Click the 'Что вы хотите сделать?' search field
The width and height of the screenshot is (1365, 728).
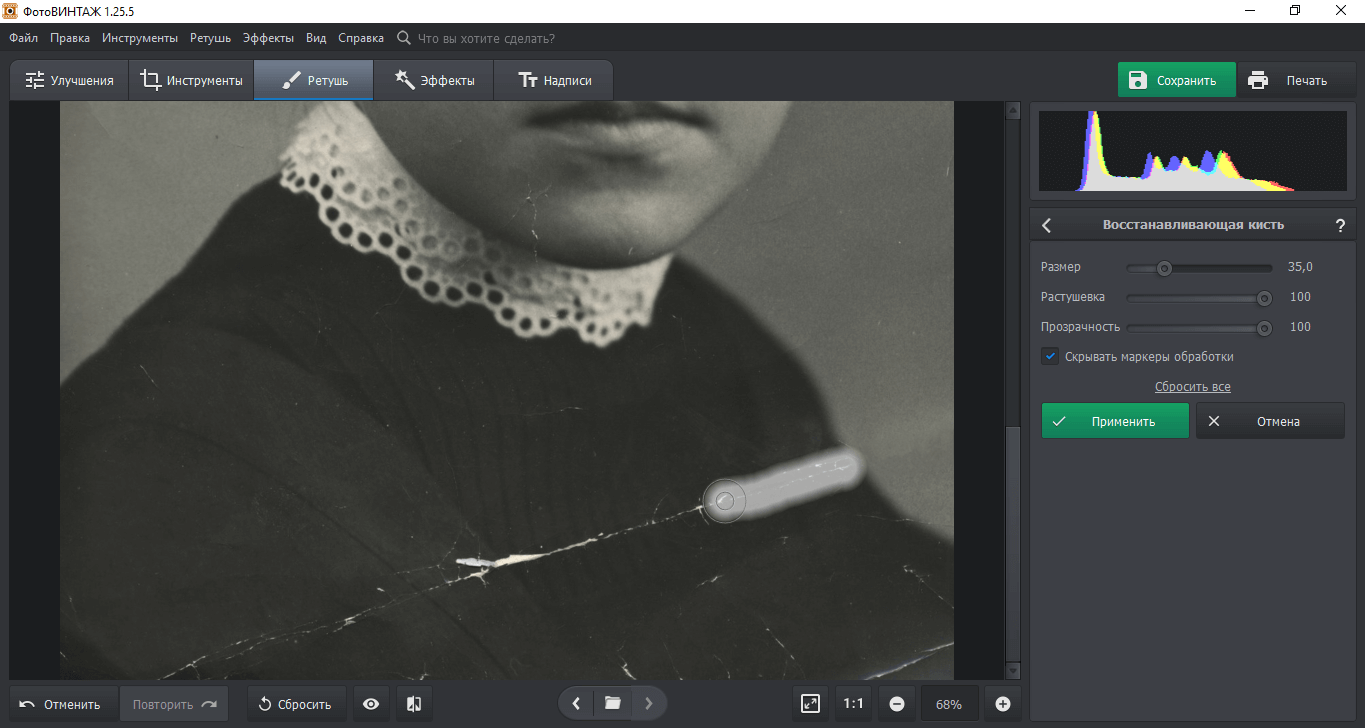485,38
